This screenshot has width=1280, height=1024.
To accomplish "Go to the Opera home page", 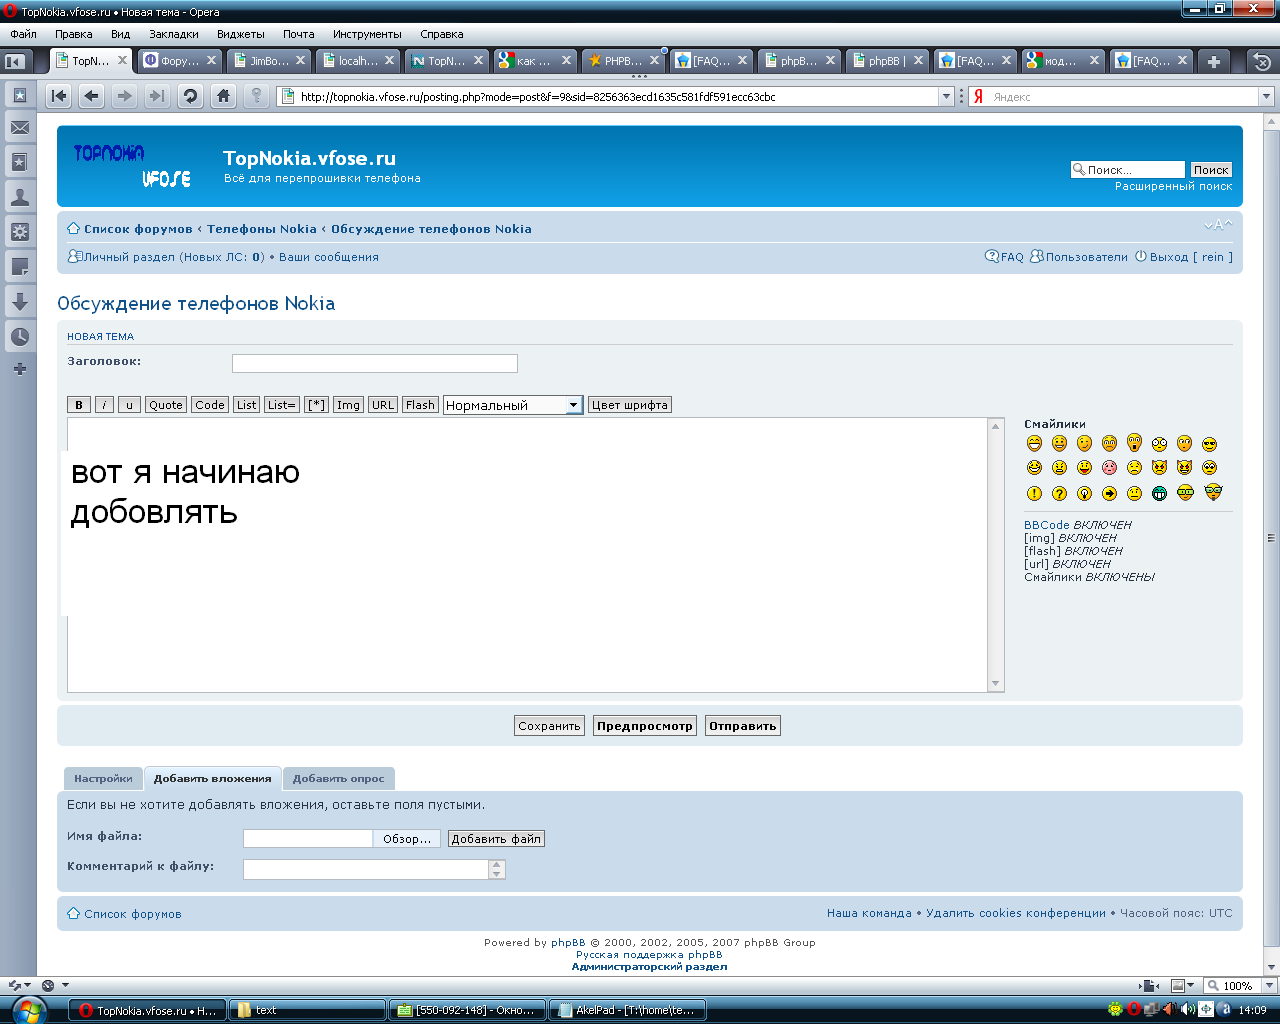I will point(224,96).
